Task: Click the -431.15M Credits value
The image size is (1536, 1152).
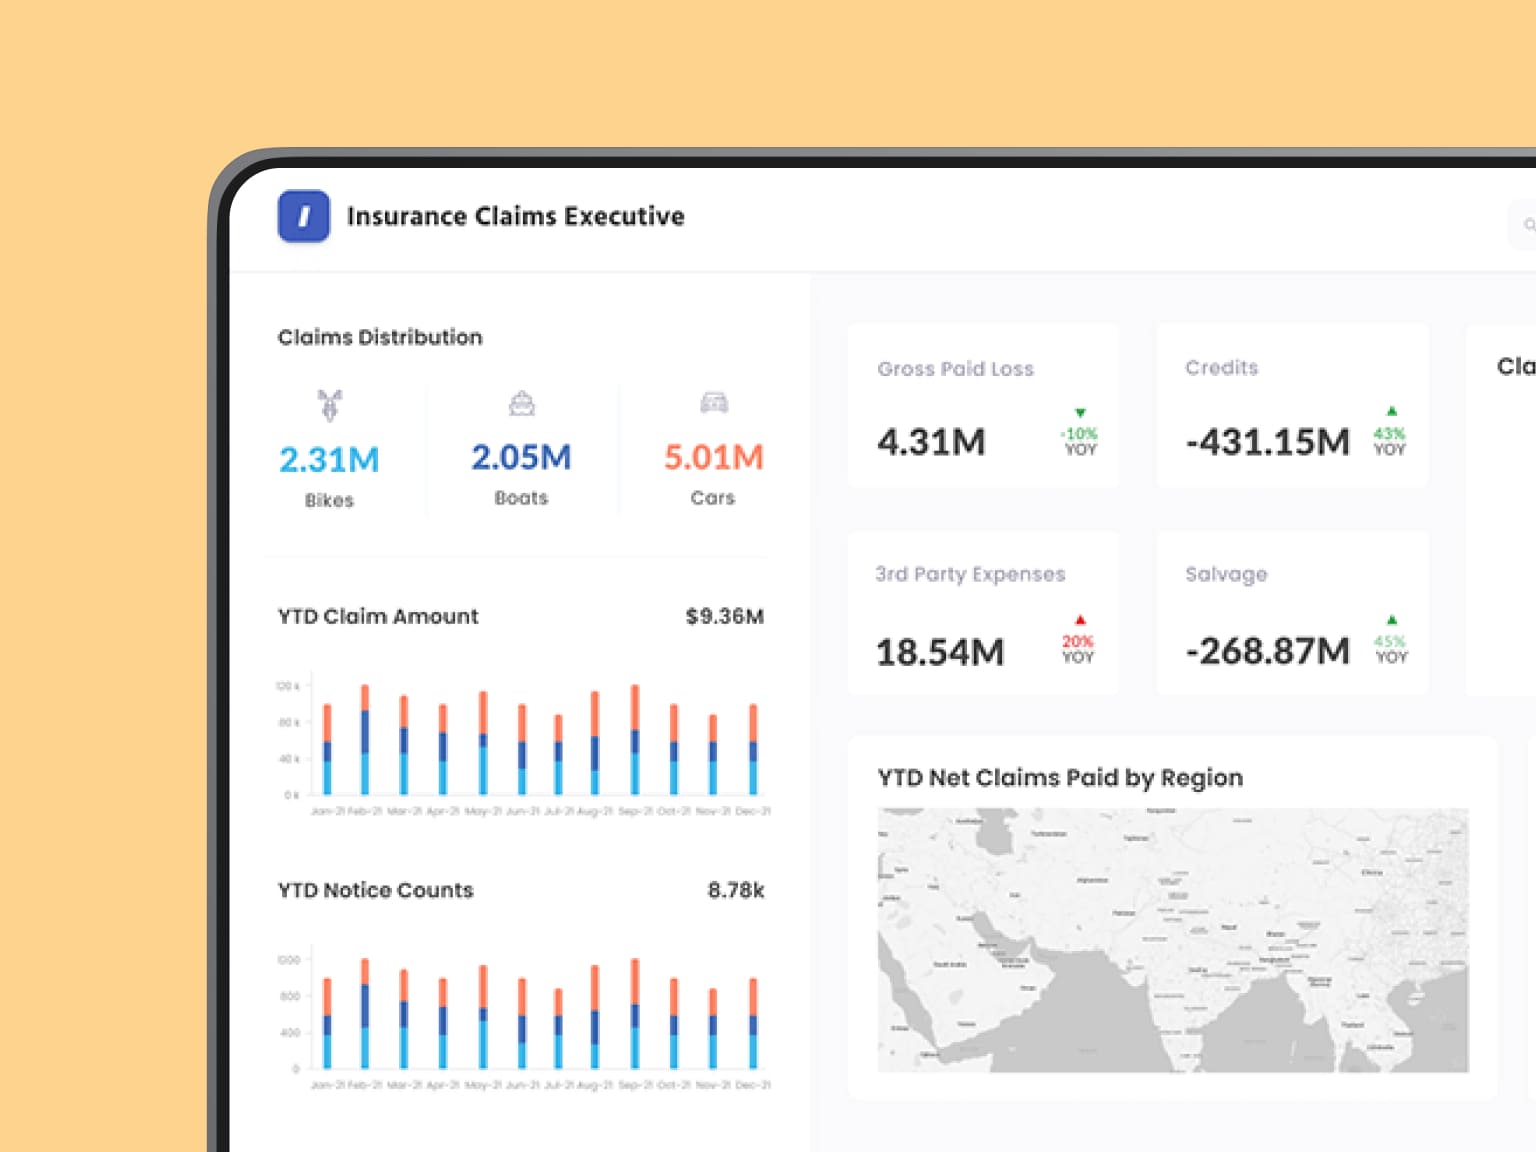Action: pyautogui.click(x=1267, y=442)
